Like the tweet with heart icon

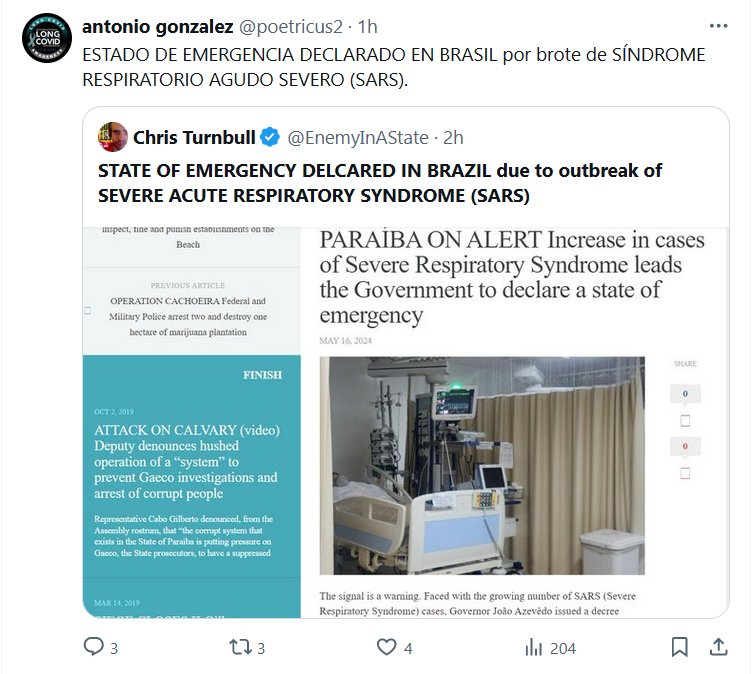386,647
